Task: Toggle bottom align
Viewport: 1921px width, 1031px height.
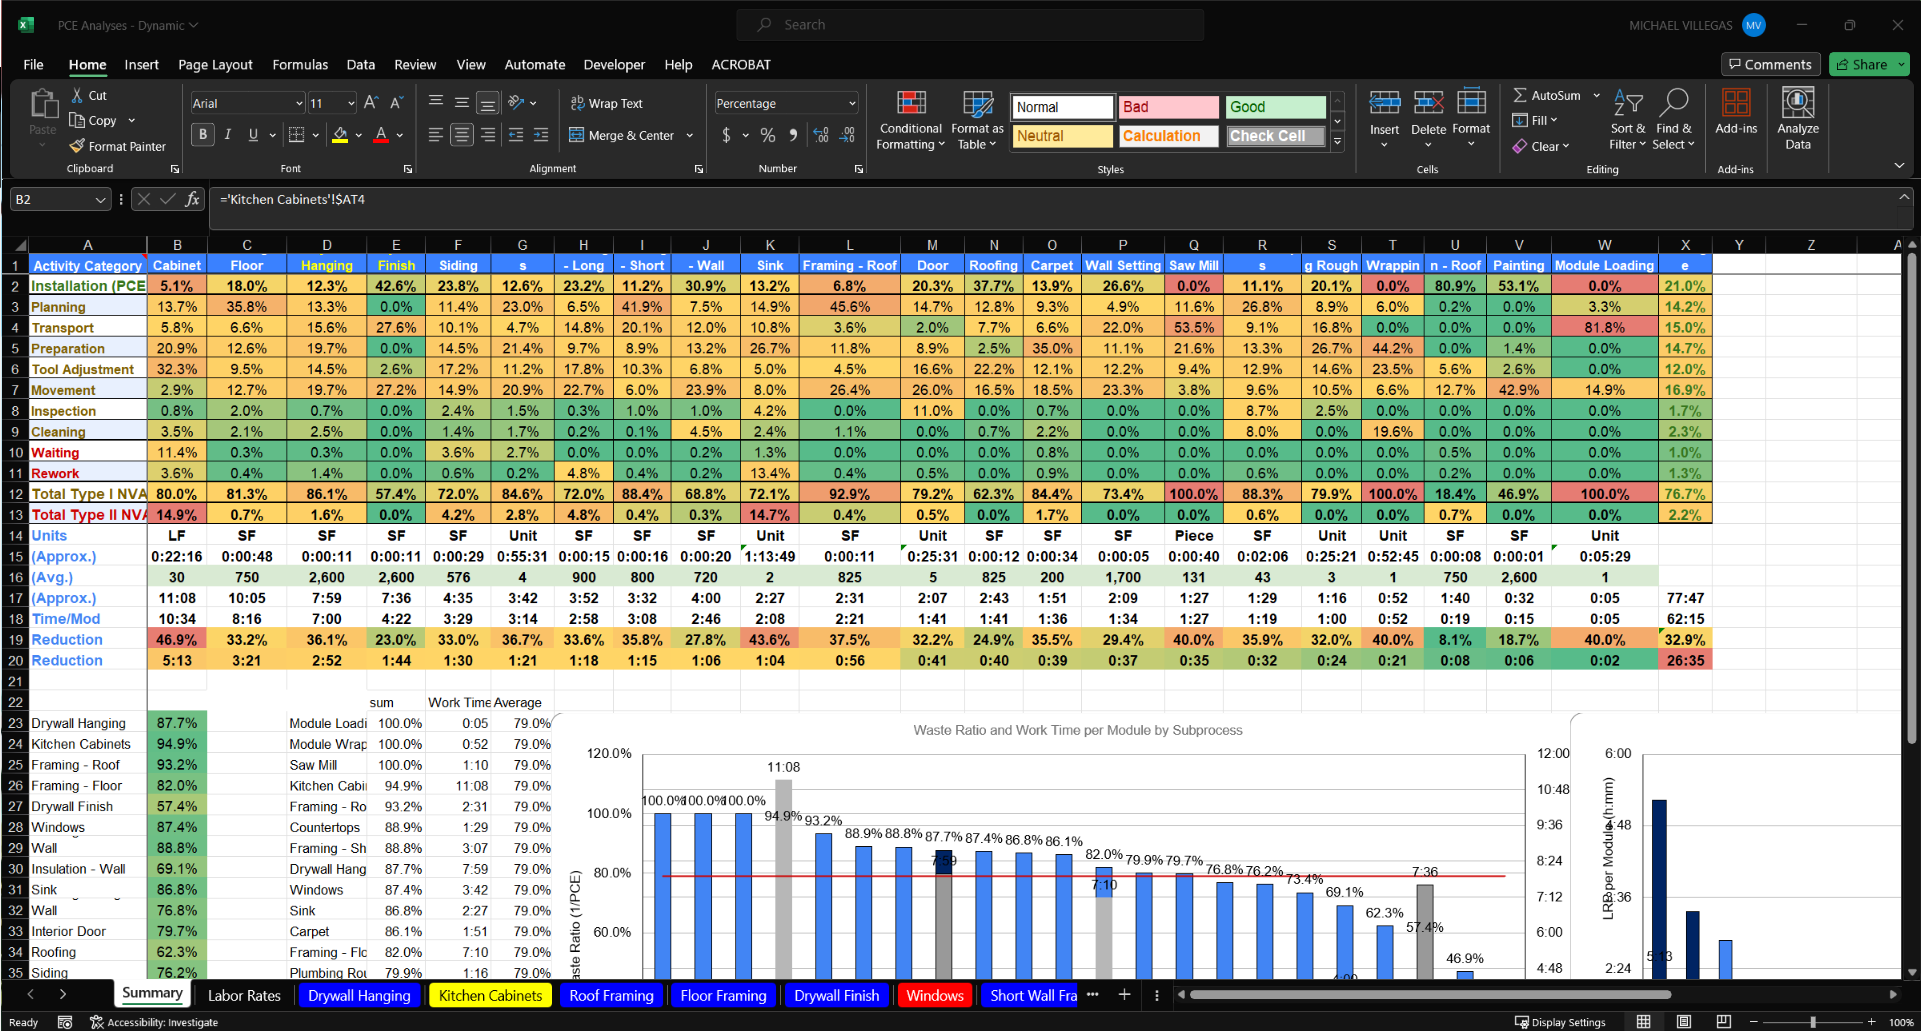Action: (487, 102)
